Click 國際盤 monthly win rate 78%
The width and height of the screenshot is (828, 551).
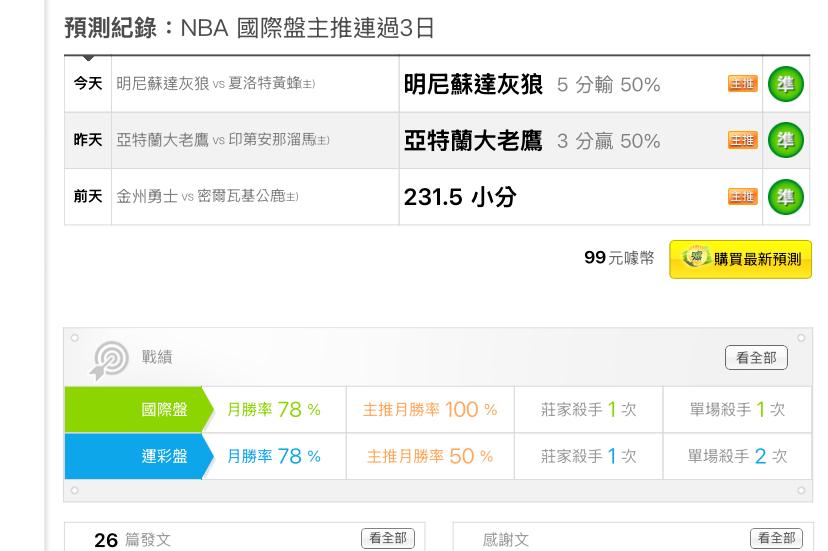point(274,410)
